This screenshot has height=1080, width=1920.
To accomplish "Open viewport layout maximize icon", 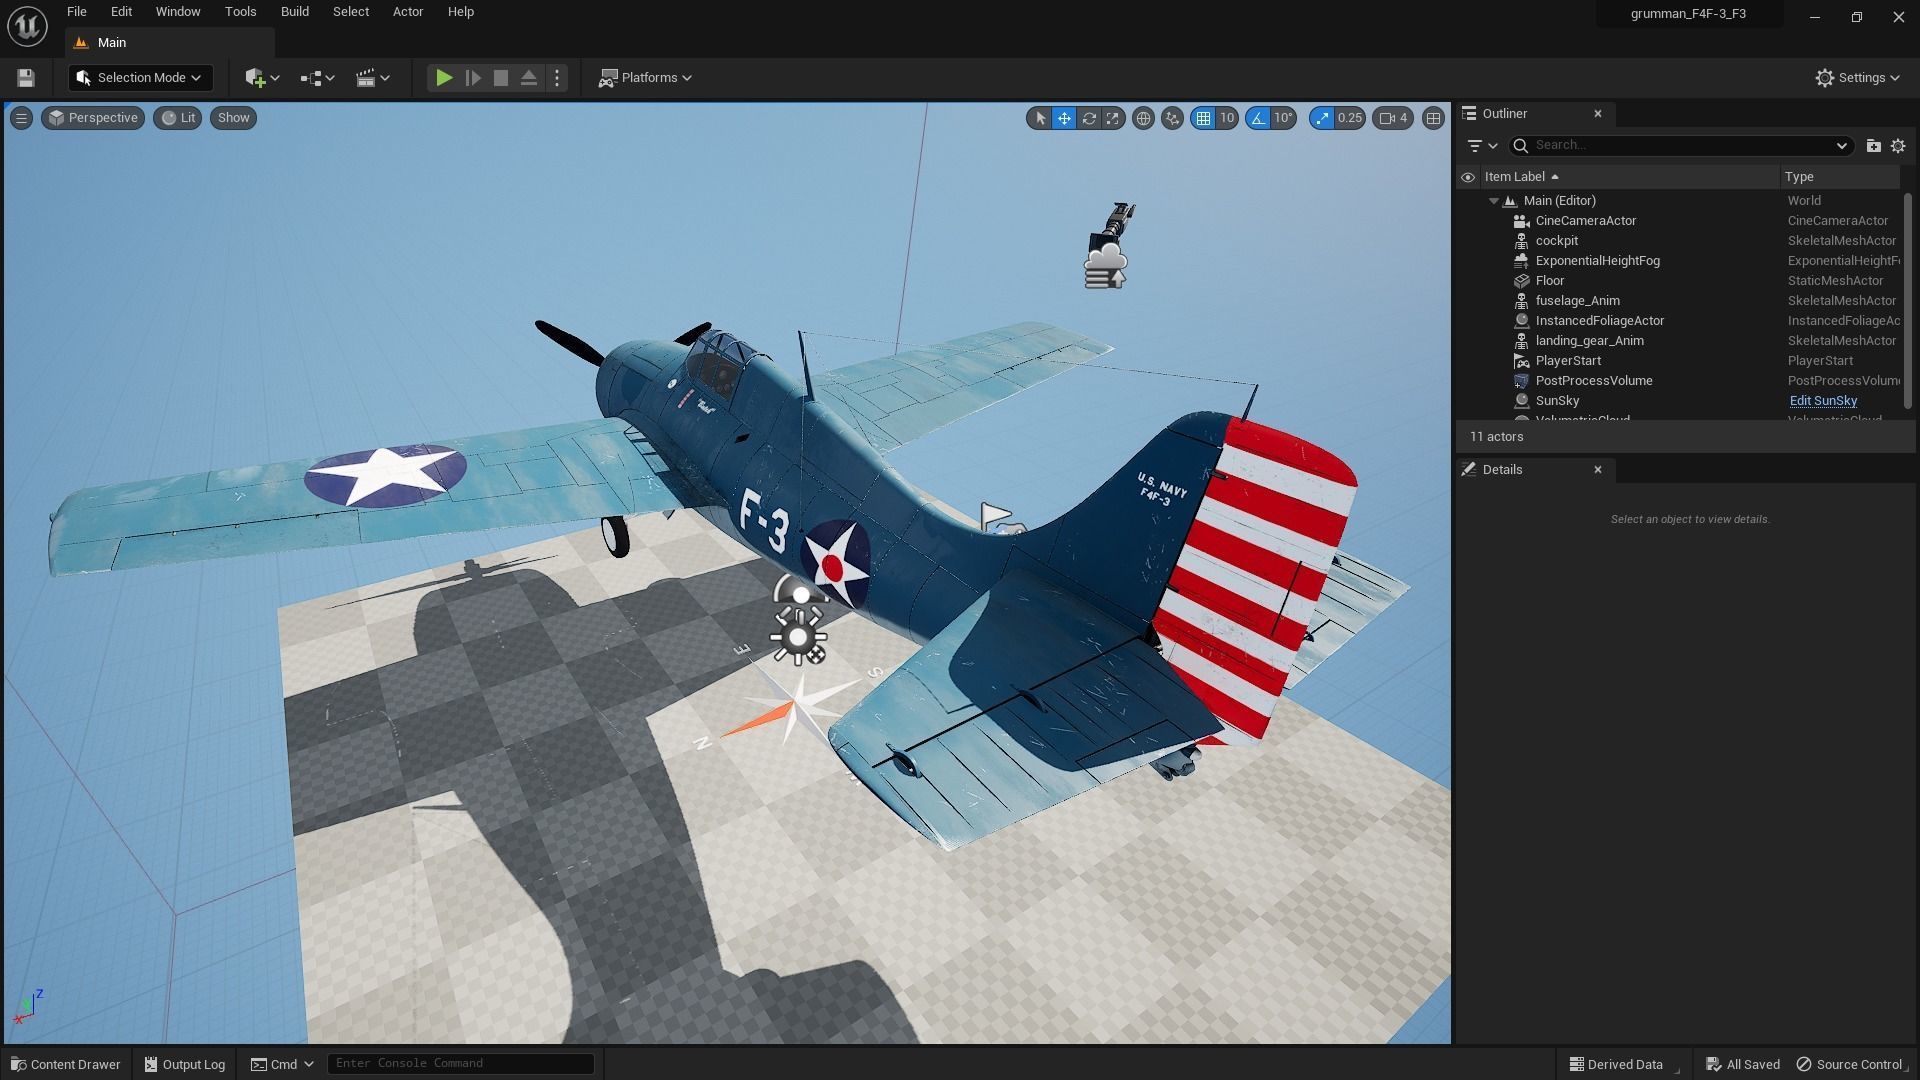I will (x=1433, y=118).
